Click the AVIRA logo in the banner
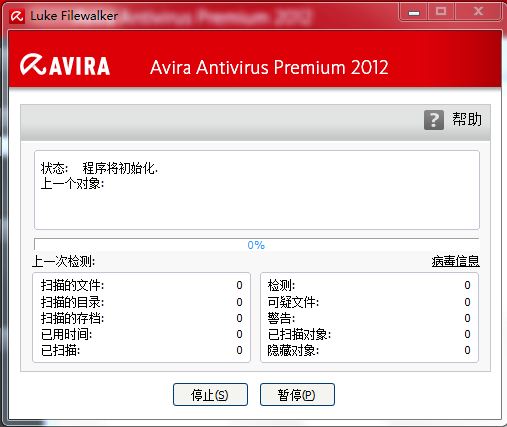Viewport: 507px width, 427px height. pos(65,65)
